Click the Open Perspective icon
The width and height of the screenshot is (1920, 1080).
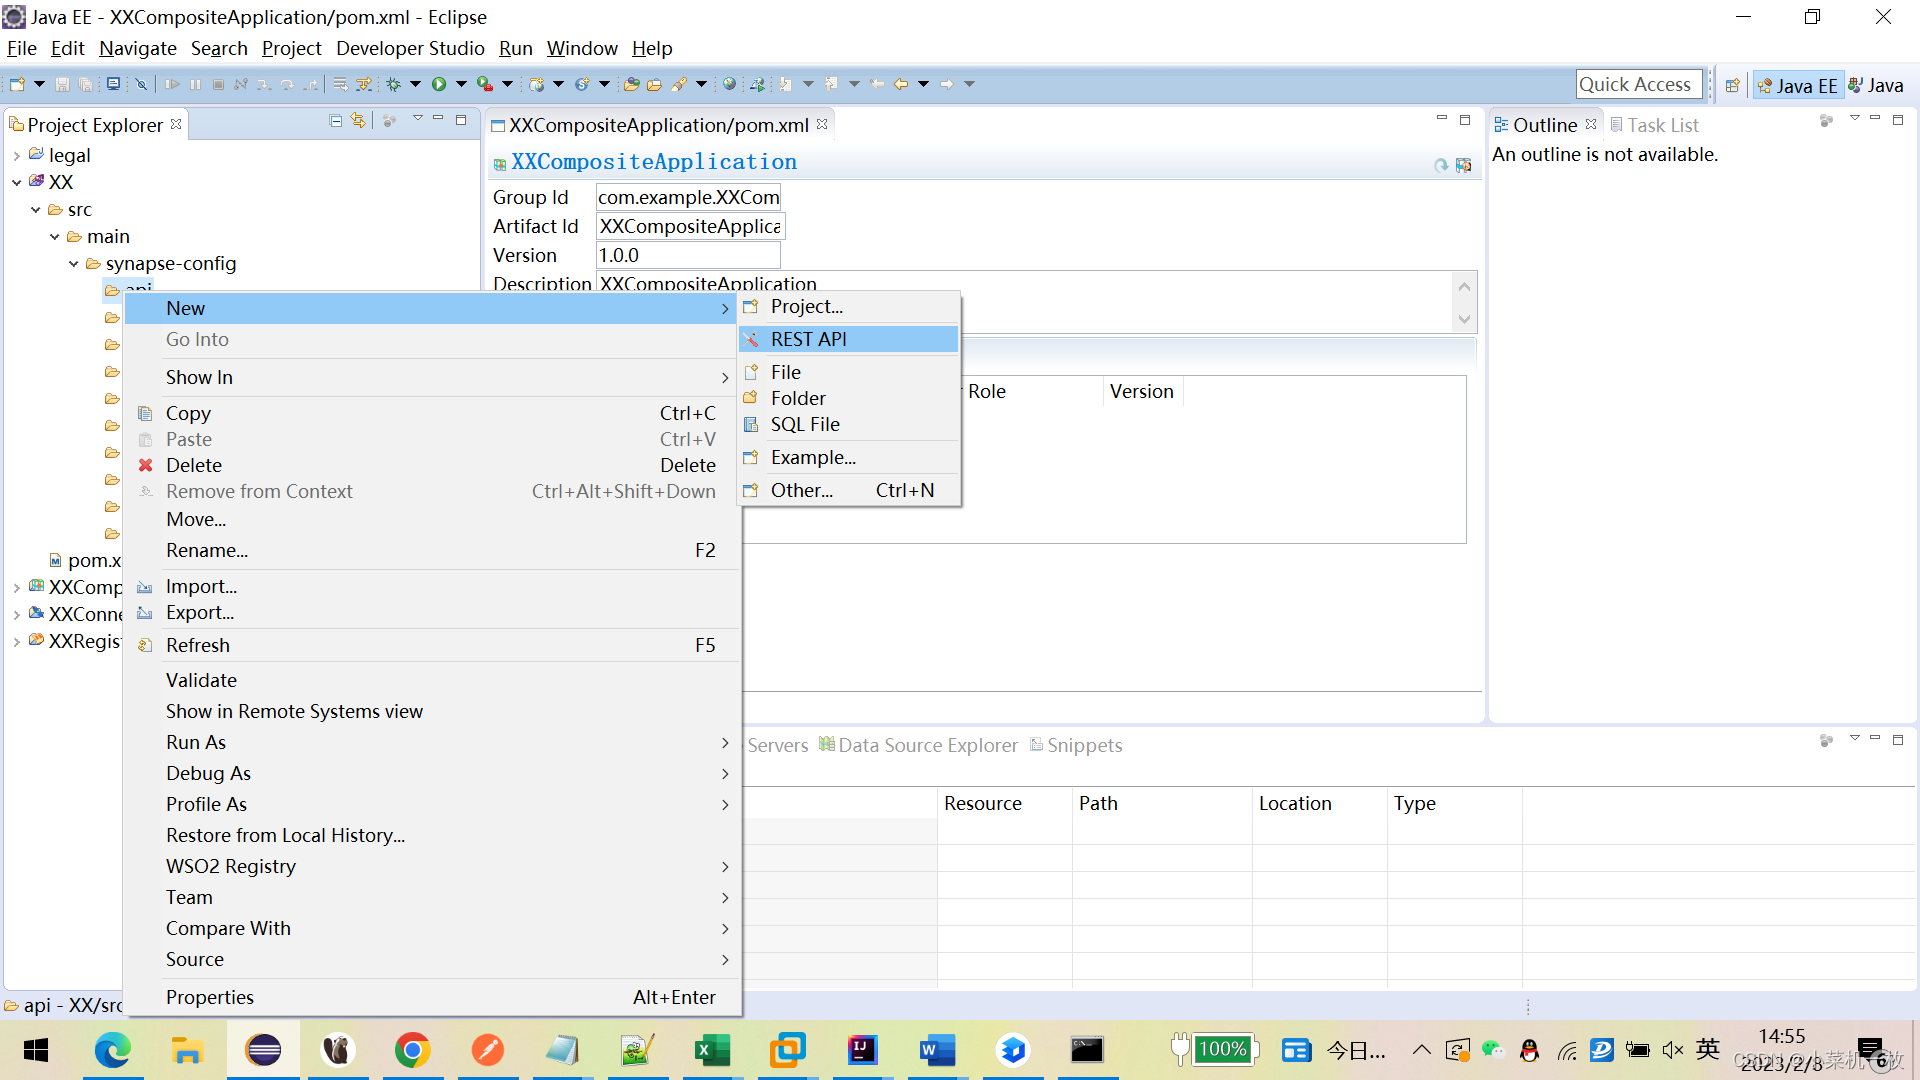click(1732, 85)
